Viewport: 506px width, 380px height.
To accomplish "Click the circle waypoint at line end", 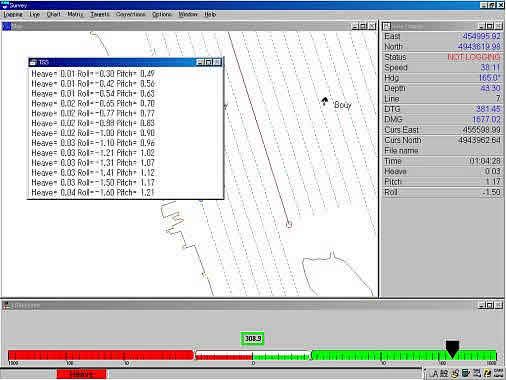I will 289,225.
